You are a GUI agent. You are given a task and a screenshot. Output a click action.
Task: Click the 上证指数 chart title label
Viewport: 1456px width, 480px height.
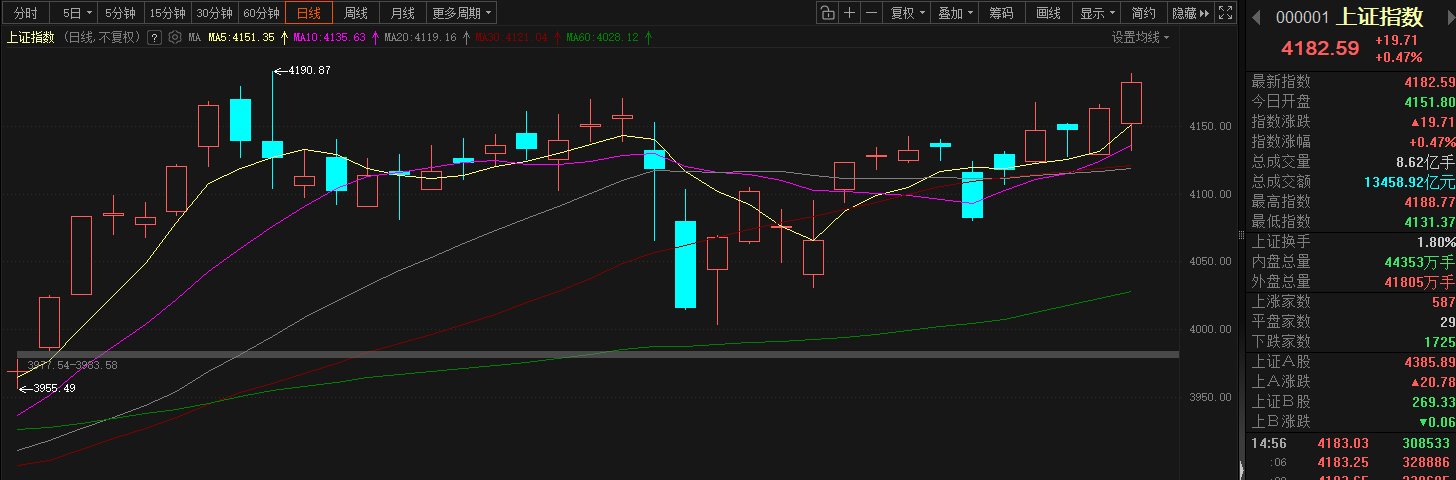(32, 38)
